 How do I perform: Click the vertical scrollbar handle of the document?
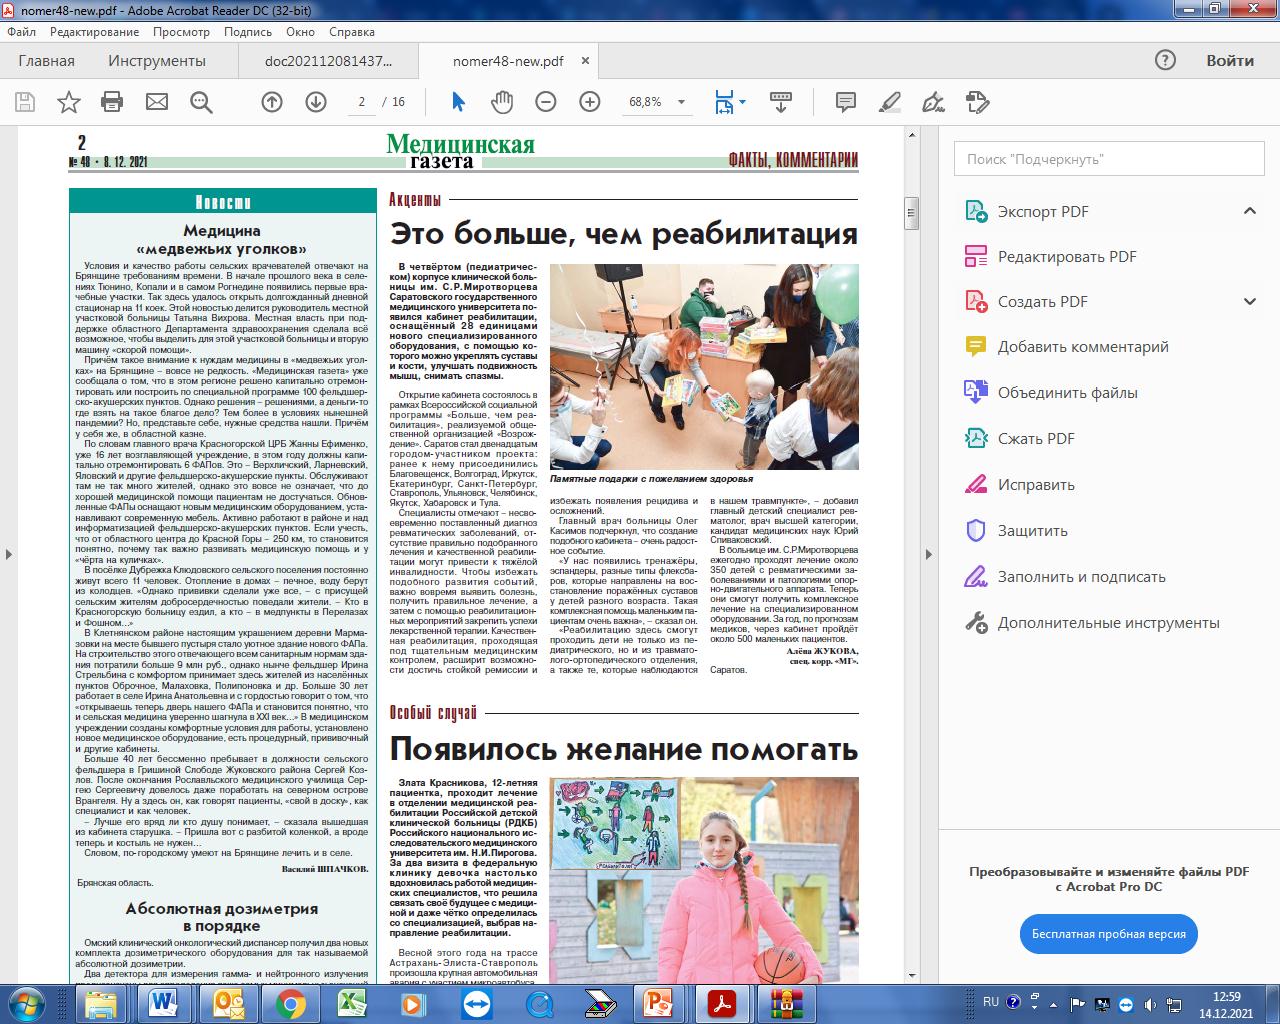911,214
